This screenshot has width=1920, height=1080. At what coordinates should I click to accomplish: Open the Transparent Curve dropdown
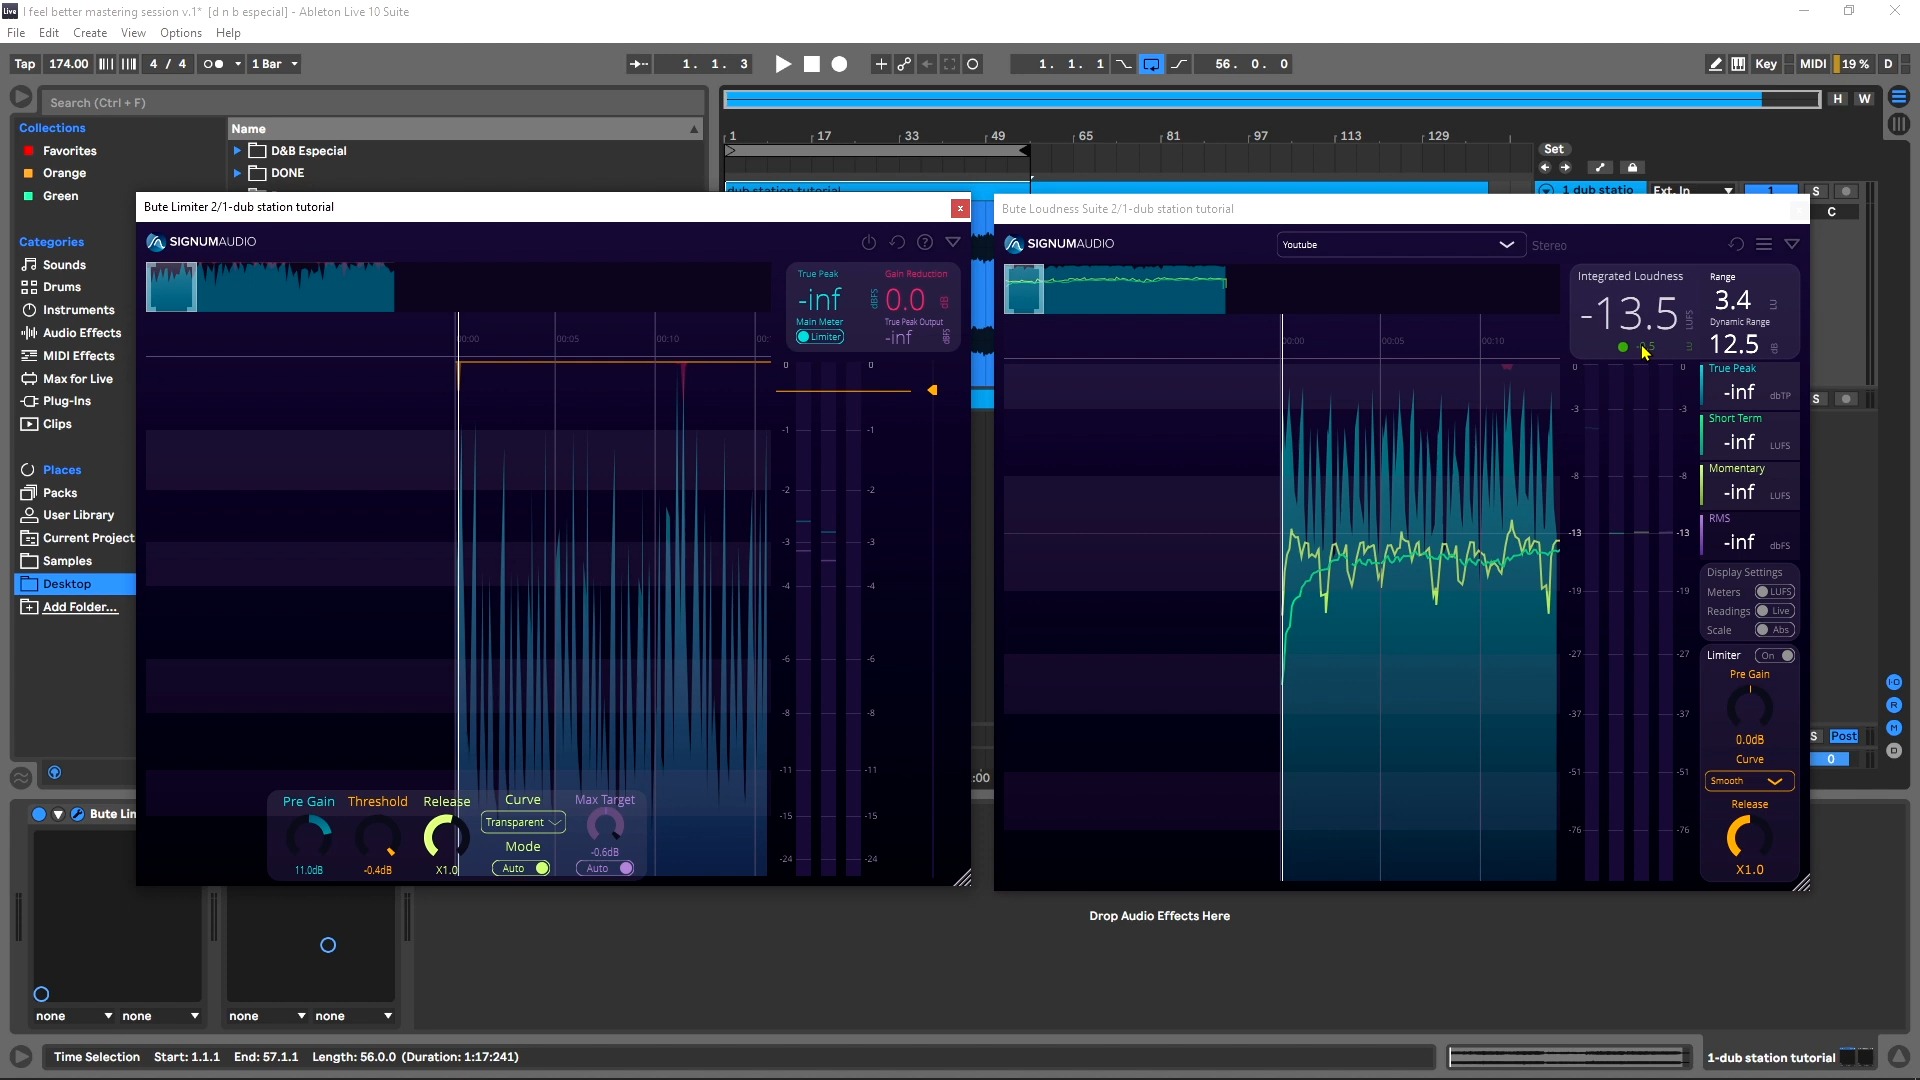pyautogui.click(x=523, y=822)
